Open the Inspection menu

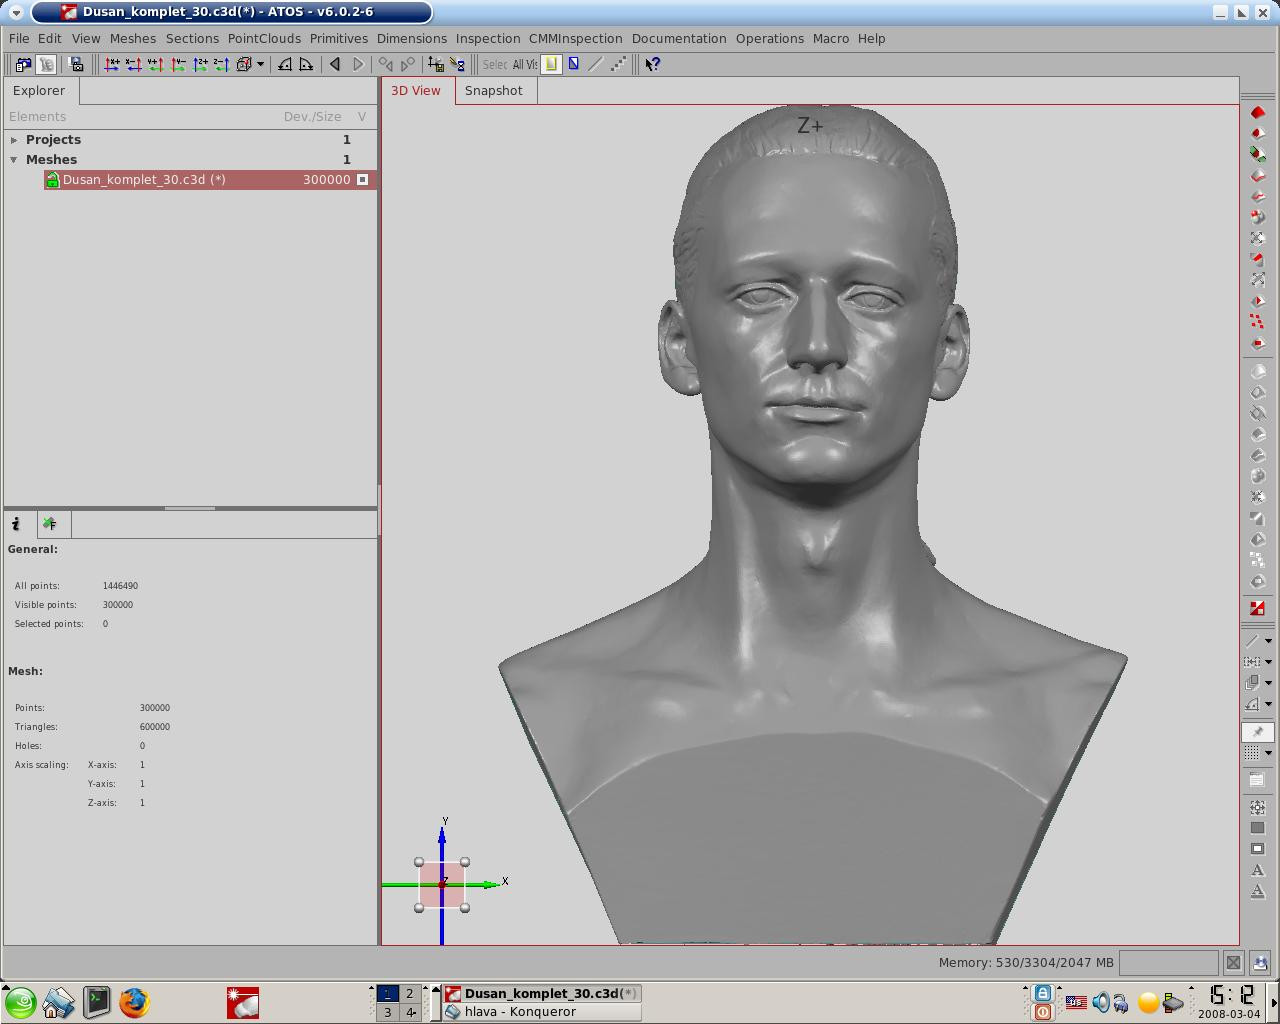point(487,38)
